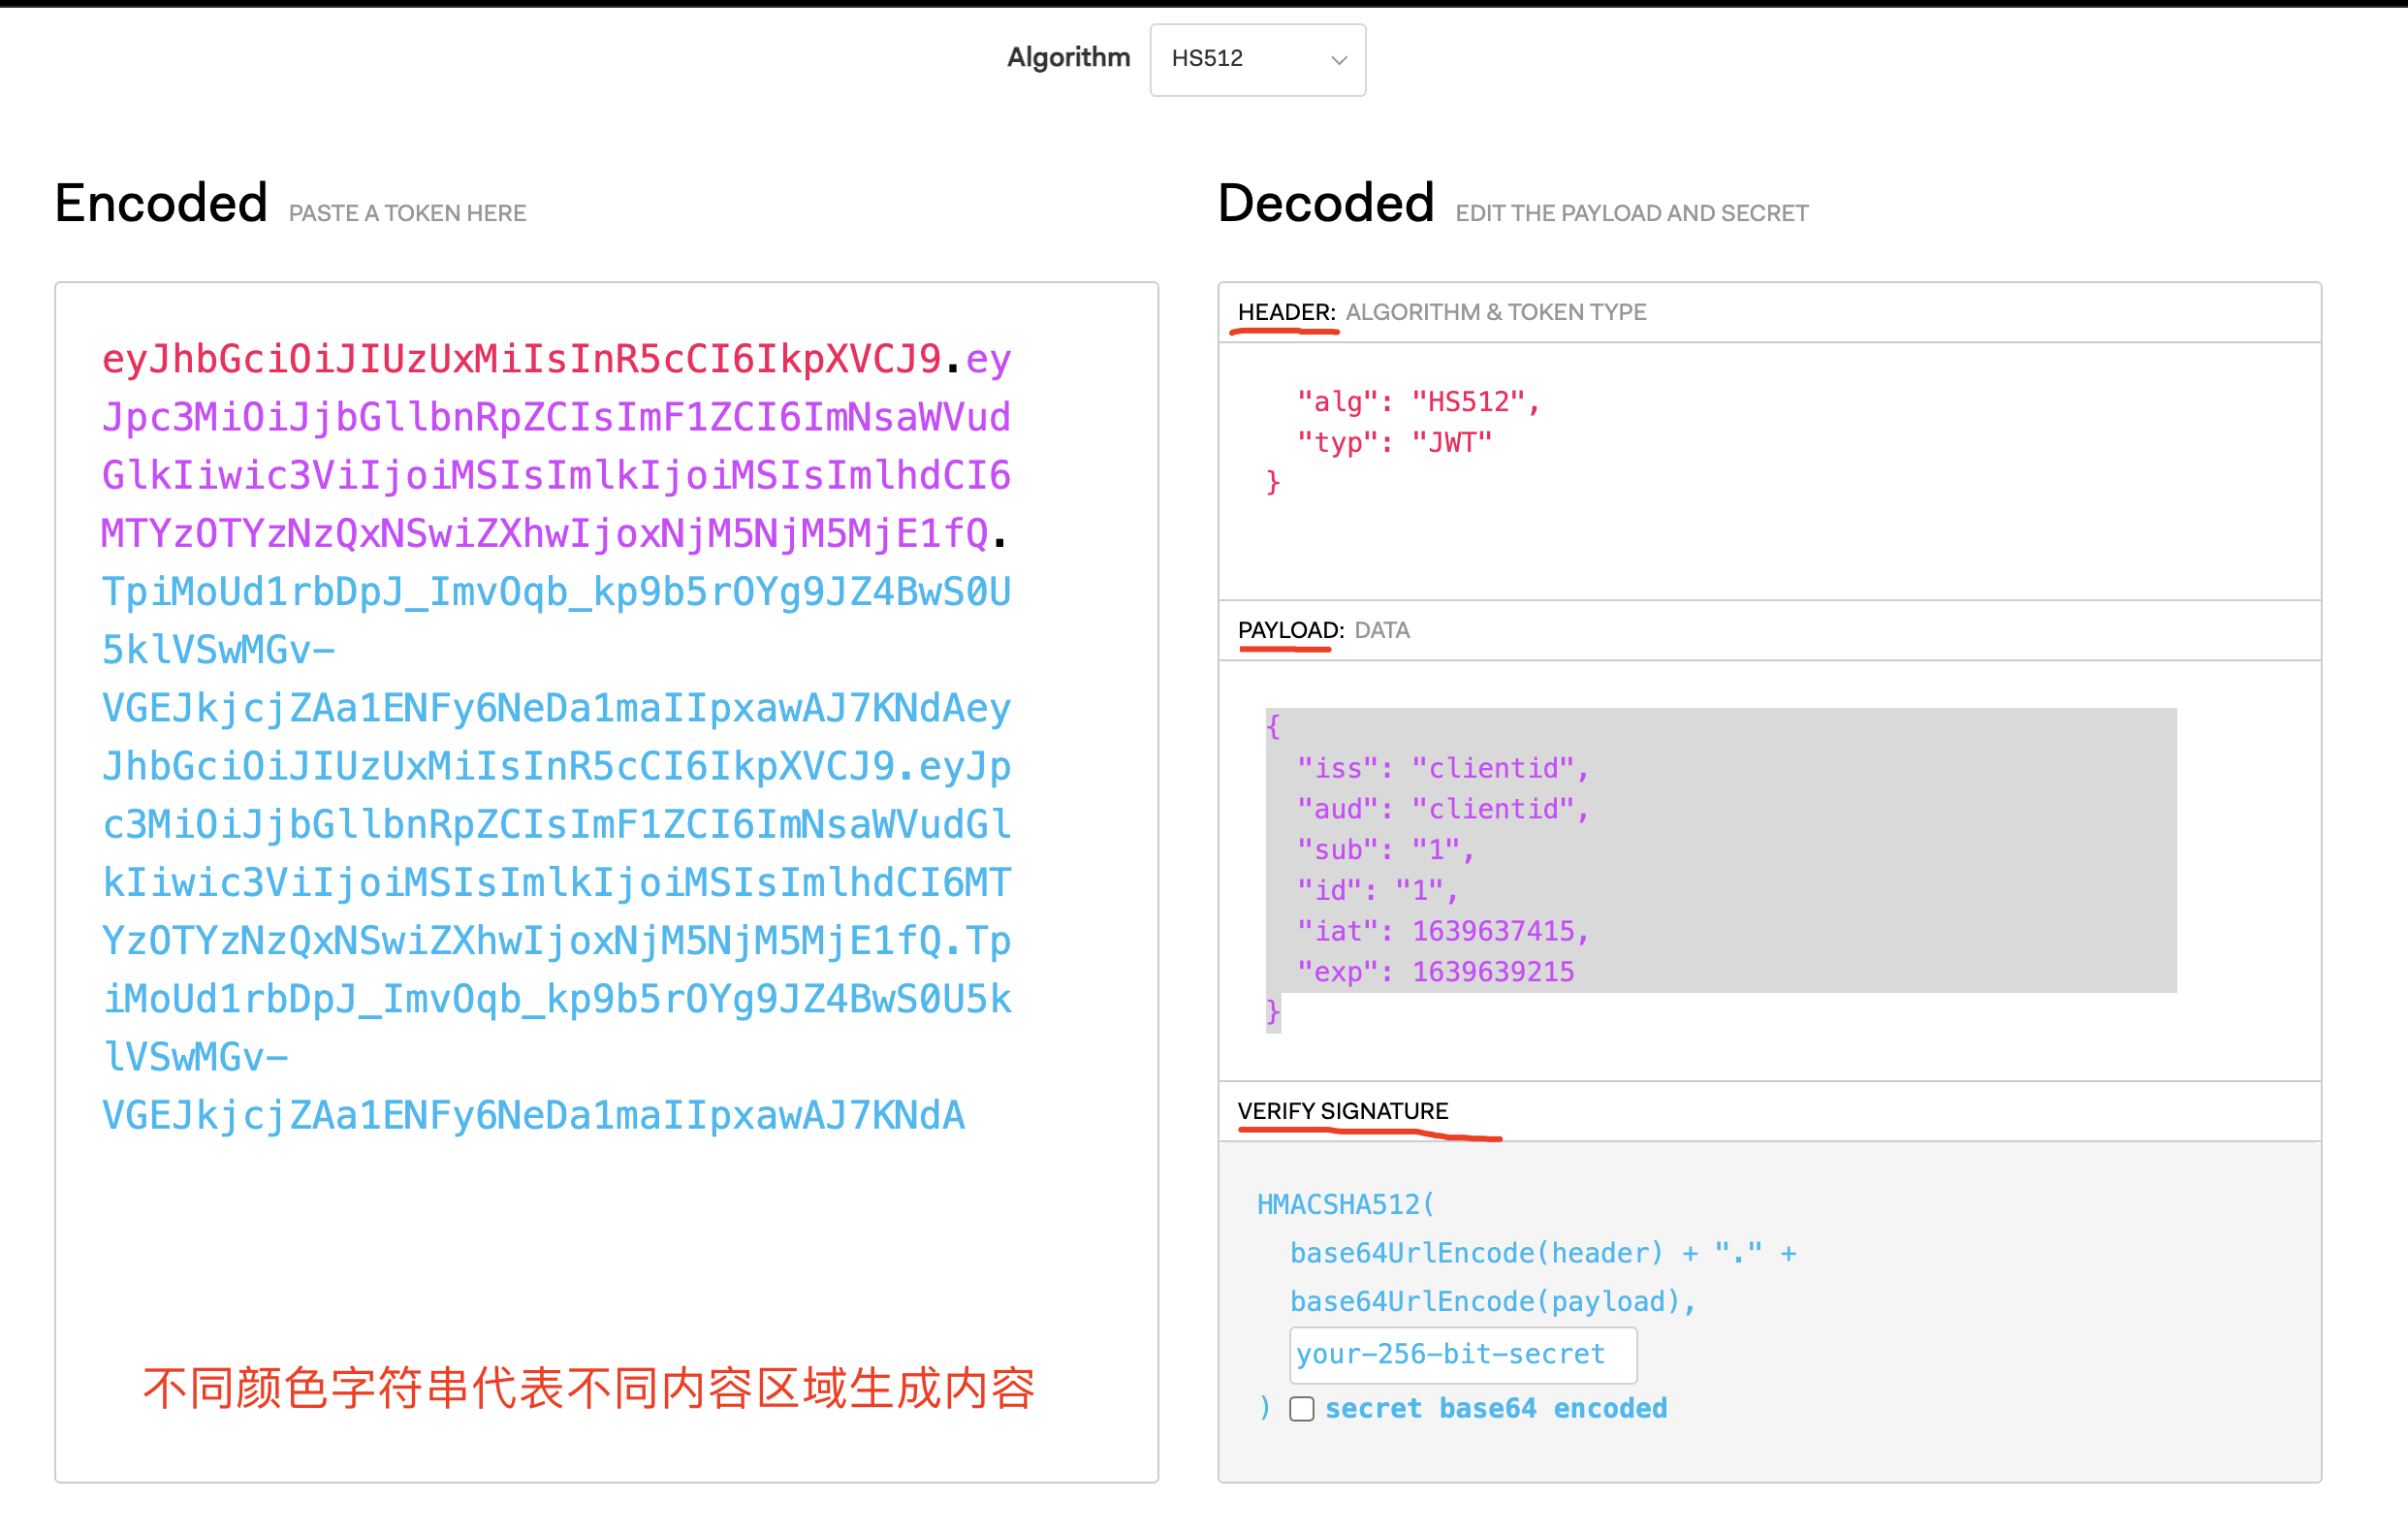The width and height of the screenshot is (2408, 1534).
Task: Click the blue signature segment of token
Action: click(555, 825)
